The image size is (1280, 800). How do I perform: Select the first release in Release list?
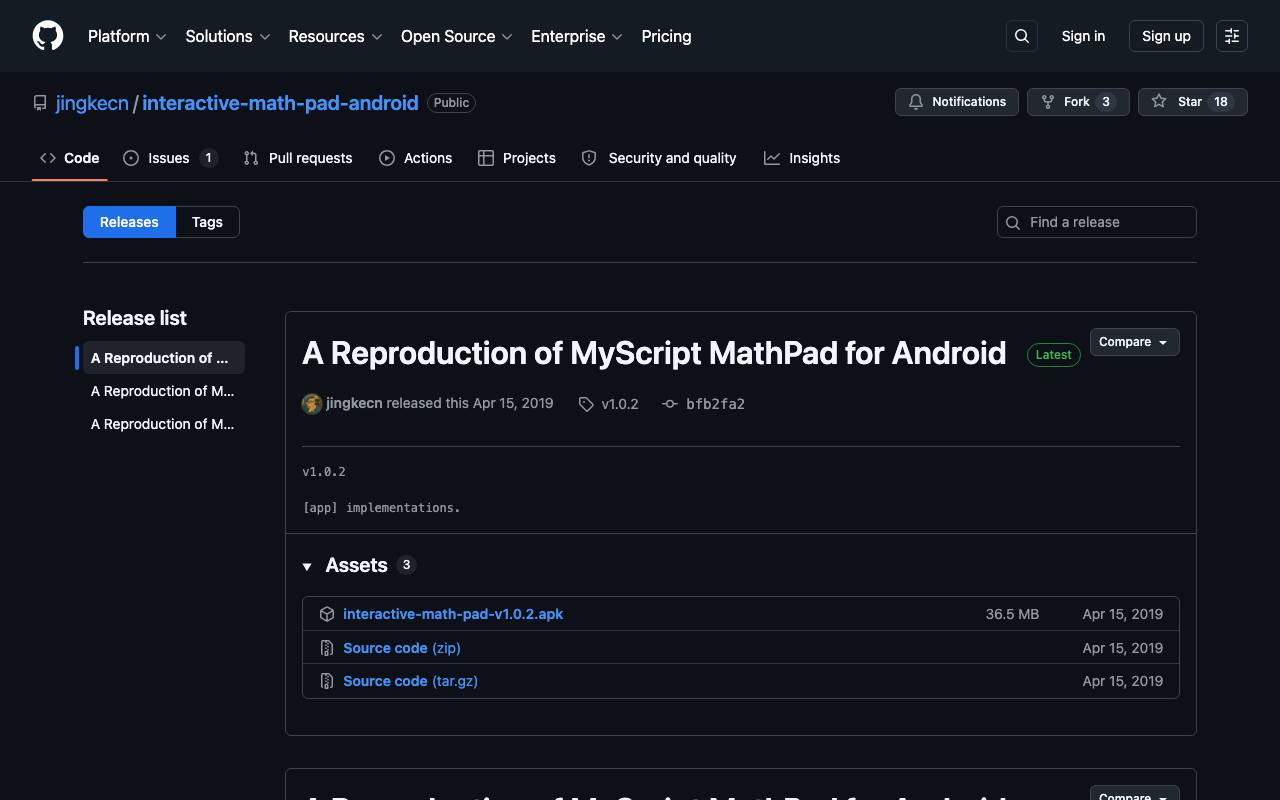164,358
